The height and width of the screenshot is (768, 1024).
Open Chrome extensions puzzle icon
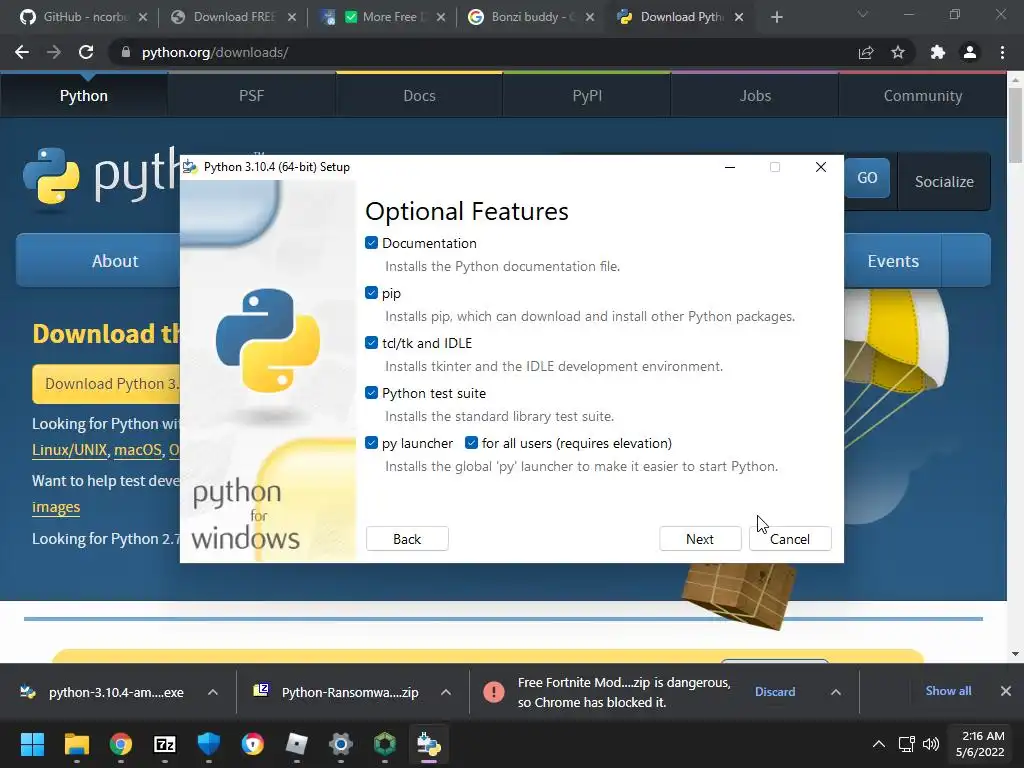coord(938,52)
